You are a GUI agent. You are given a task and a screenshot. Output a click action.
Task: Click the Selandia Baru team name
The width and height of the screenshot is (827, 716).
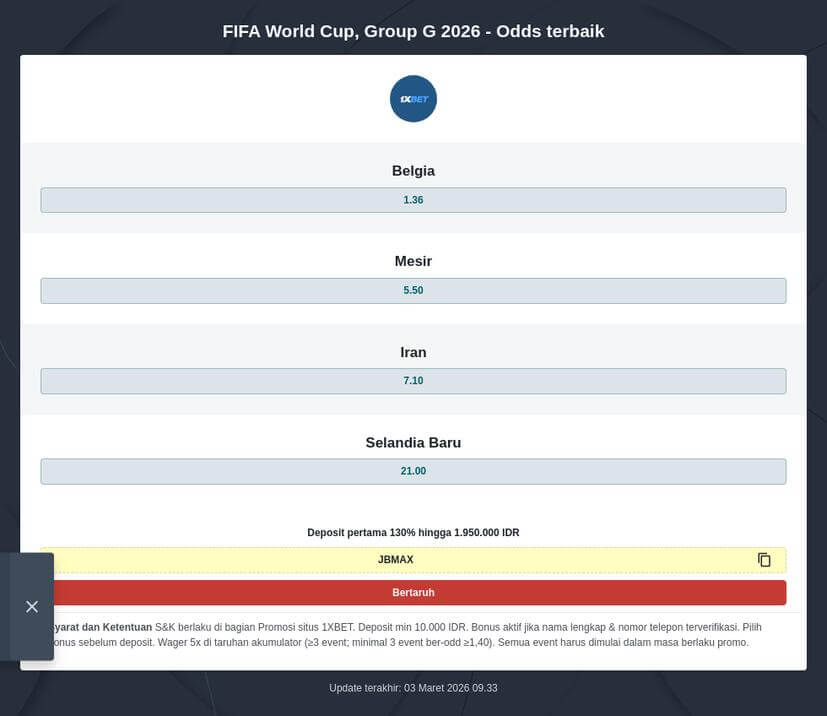(x=413, y=441)
